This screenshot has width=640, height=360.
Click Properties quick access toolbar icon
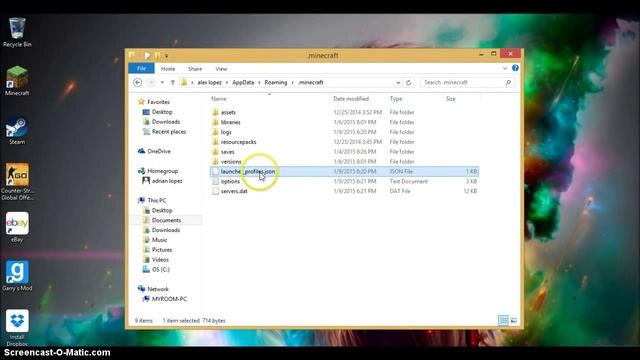(x=147, y=55)
